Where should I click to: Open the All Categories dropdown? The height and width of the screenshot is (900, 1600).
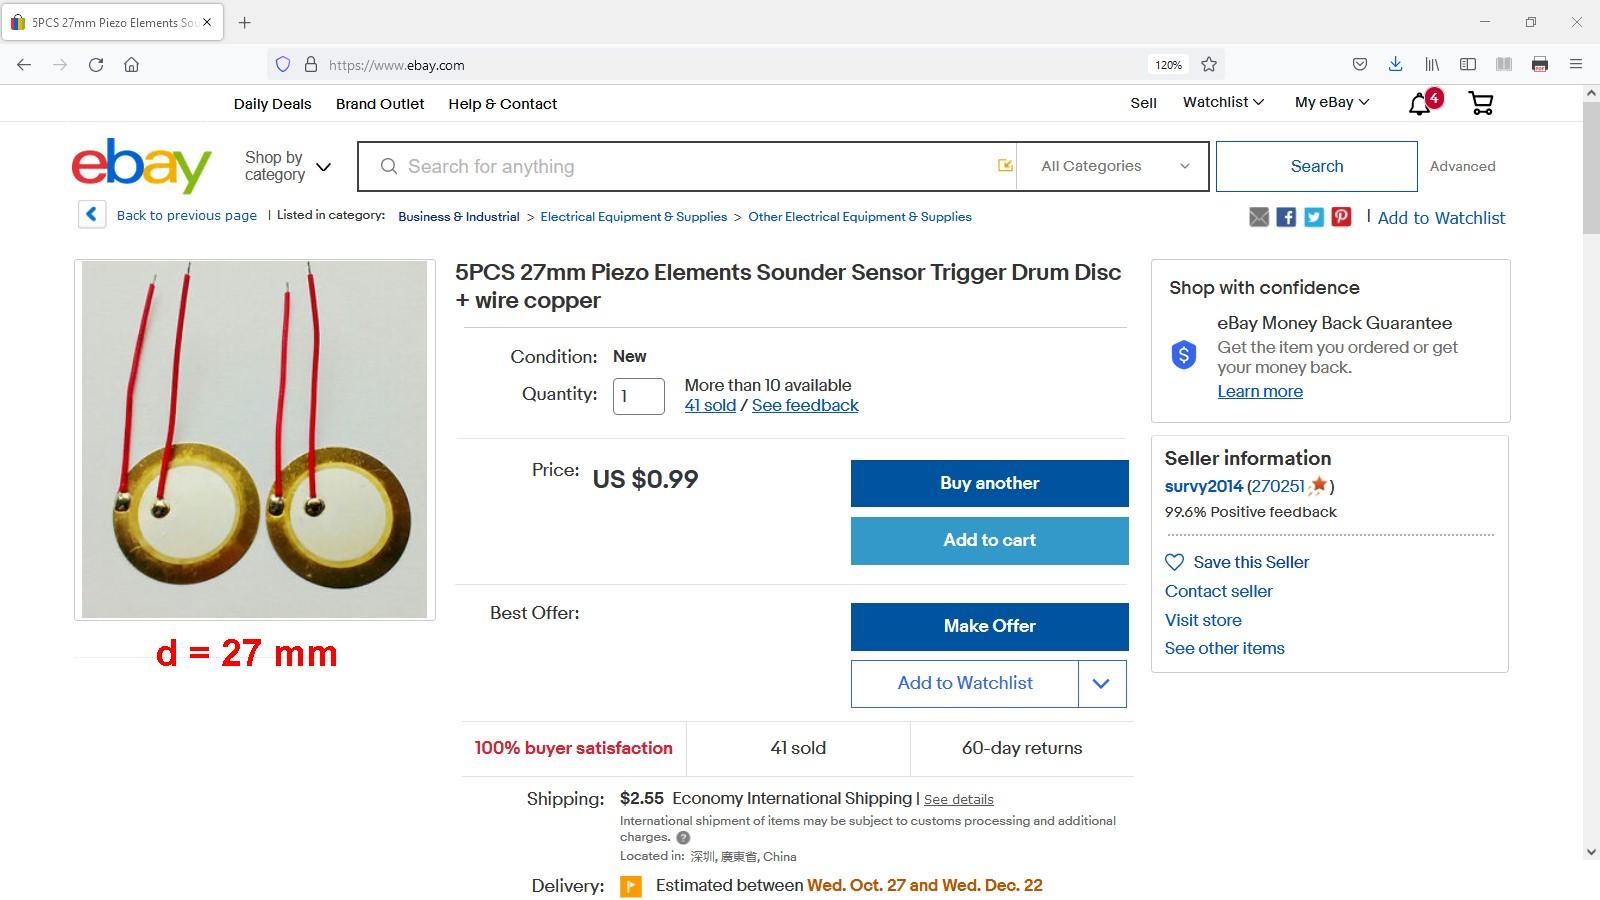[x=1114, y=166]
